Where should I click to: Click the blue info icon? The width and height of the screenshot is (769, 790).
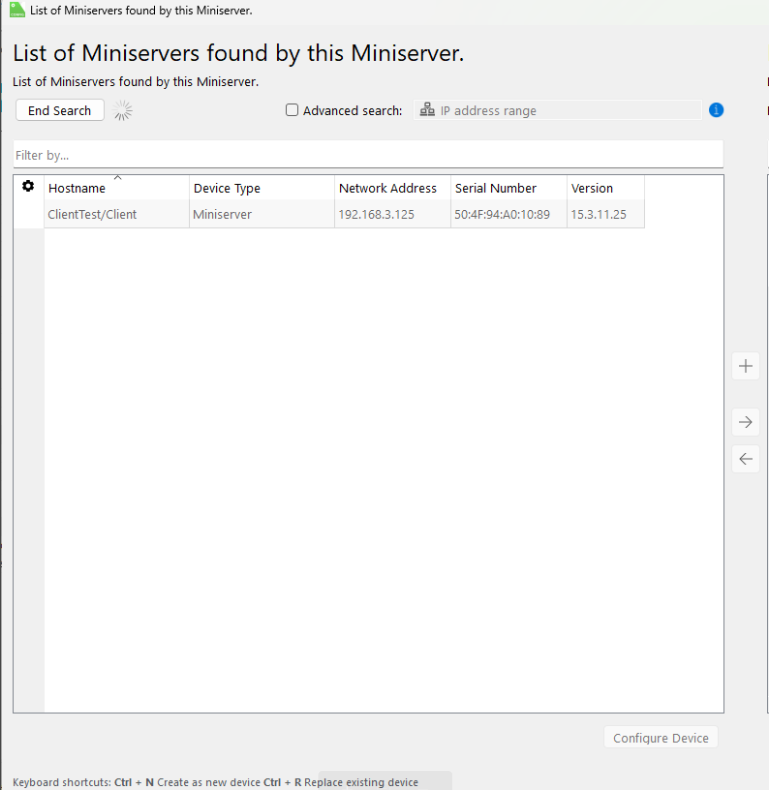(x=716, y=110)
